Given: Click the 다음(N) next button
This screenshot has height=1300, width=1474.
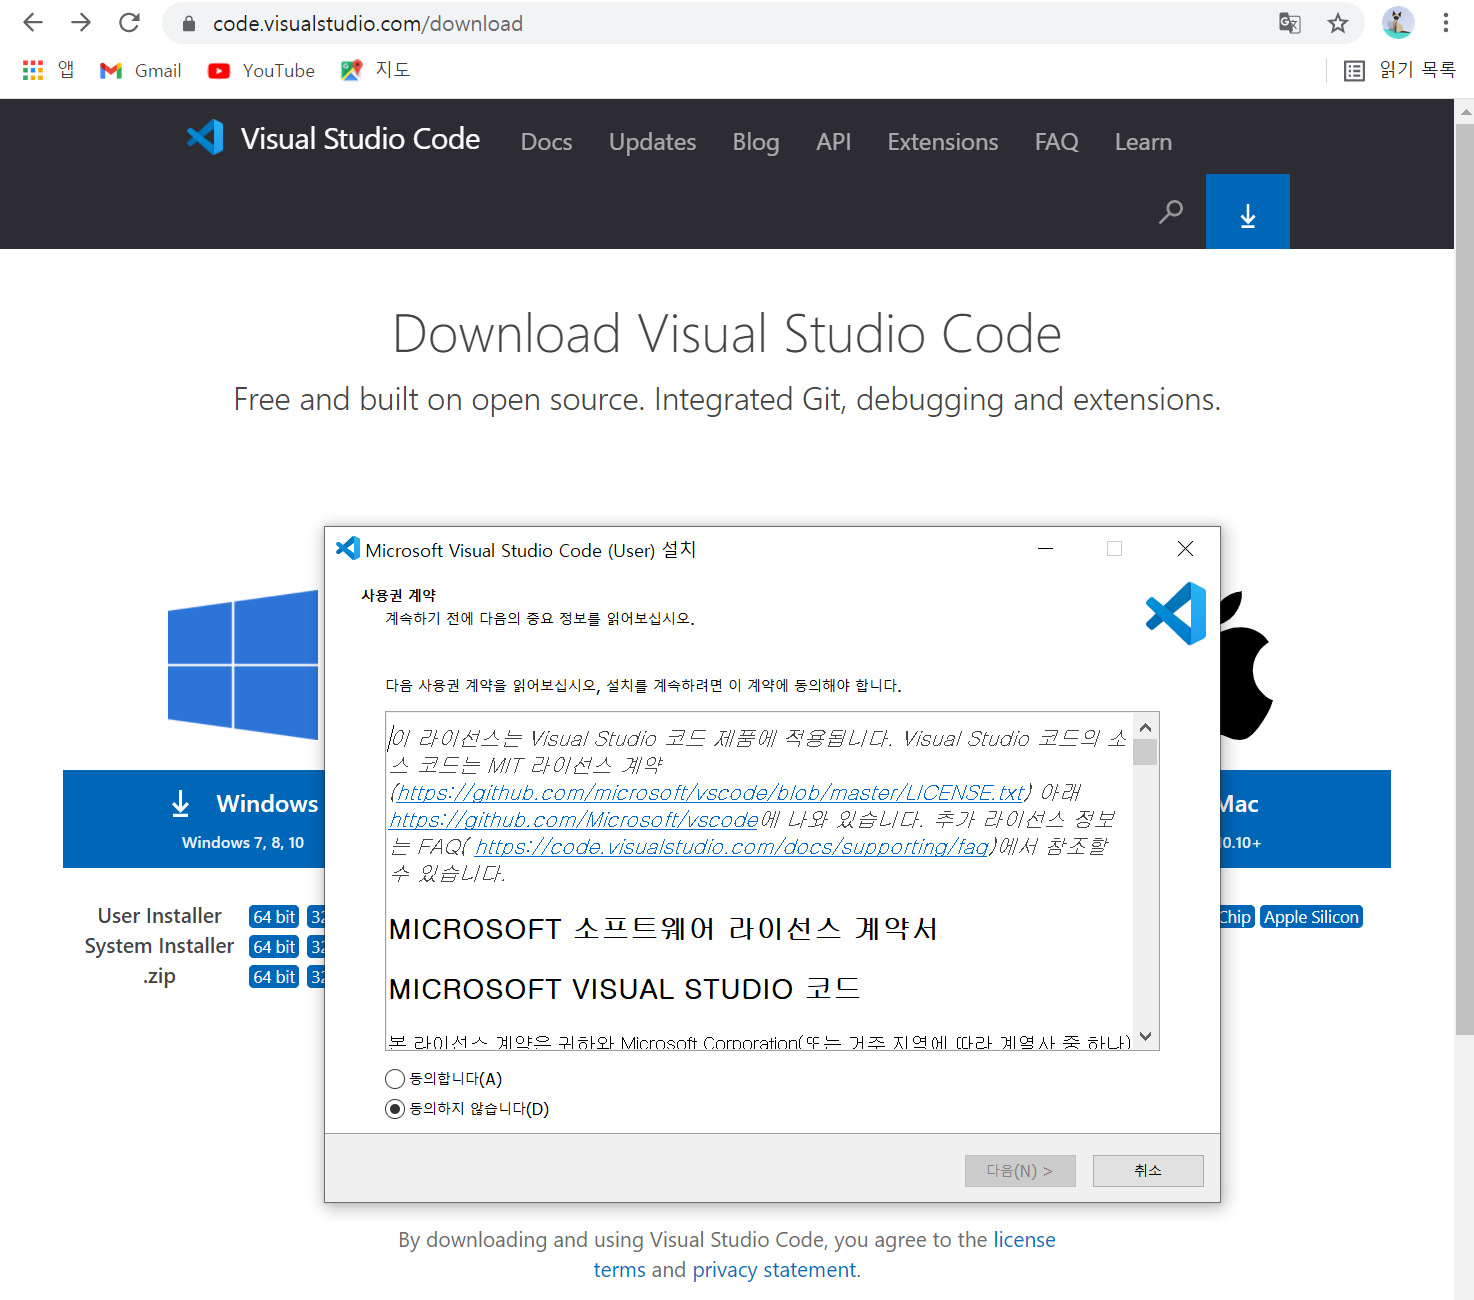Looking at the screenshot, I should click(1020, 1171).
